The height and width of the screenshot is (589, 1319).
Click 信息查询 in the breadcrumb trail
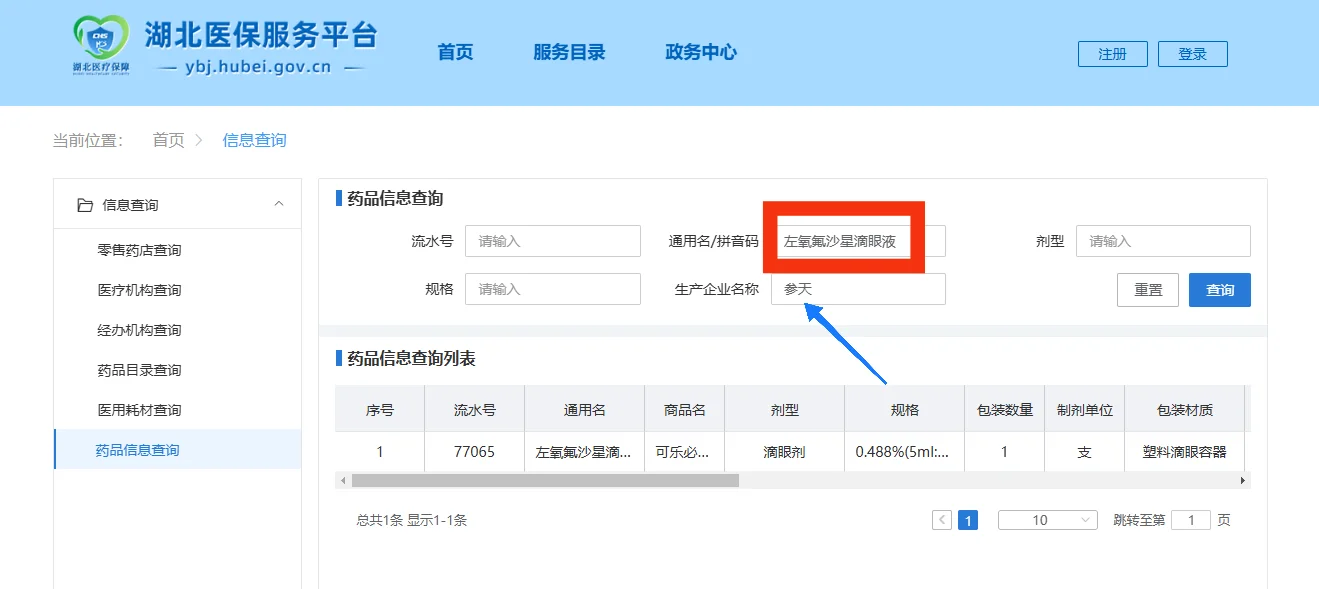253,140
